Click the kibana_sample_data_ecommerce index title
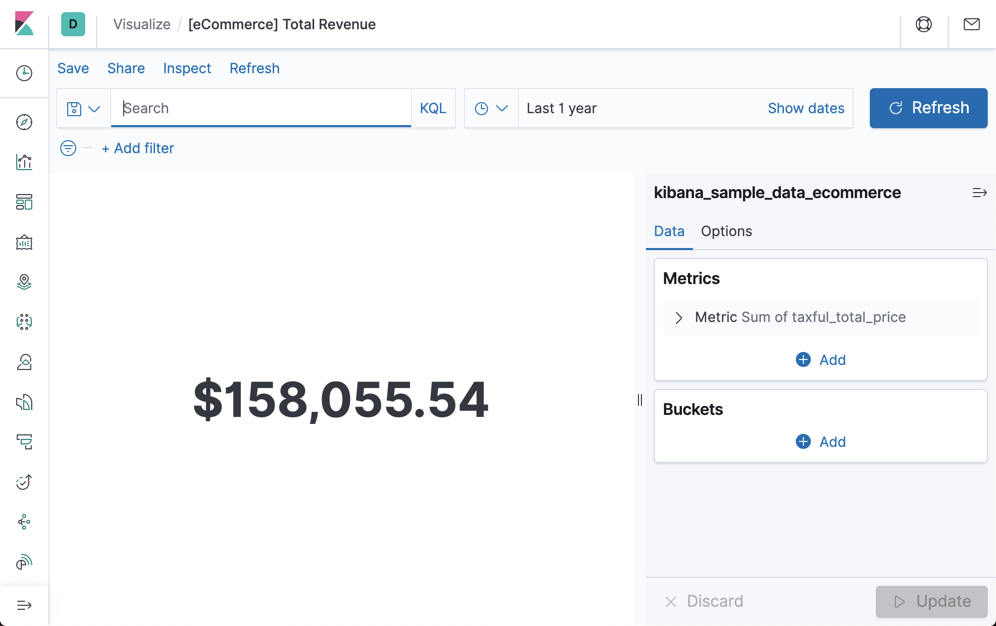 (x=777, y=192)
